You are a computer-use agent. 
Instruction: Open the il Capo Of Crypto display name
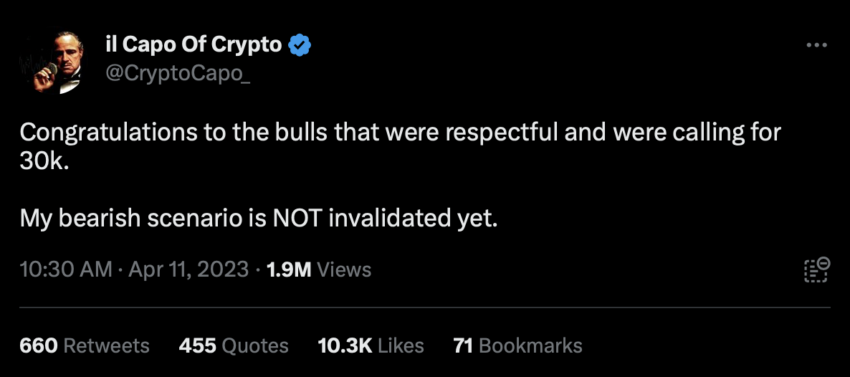[x=192, y=46]
